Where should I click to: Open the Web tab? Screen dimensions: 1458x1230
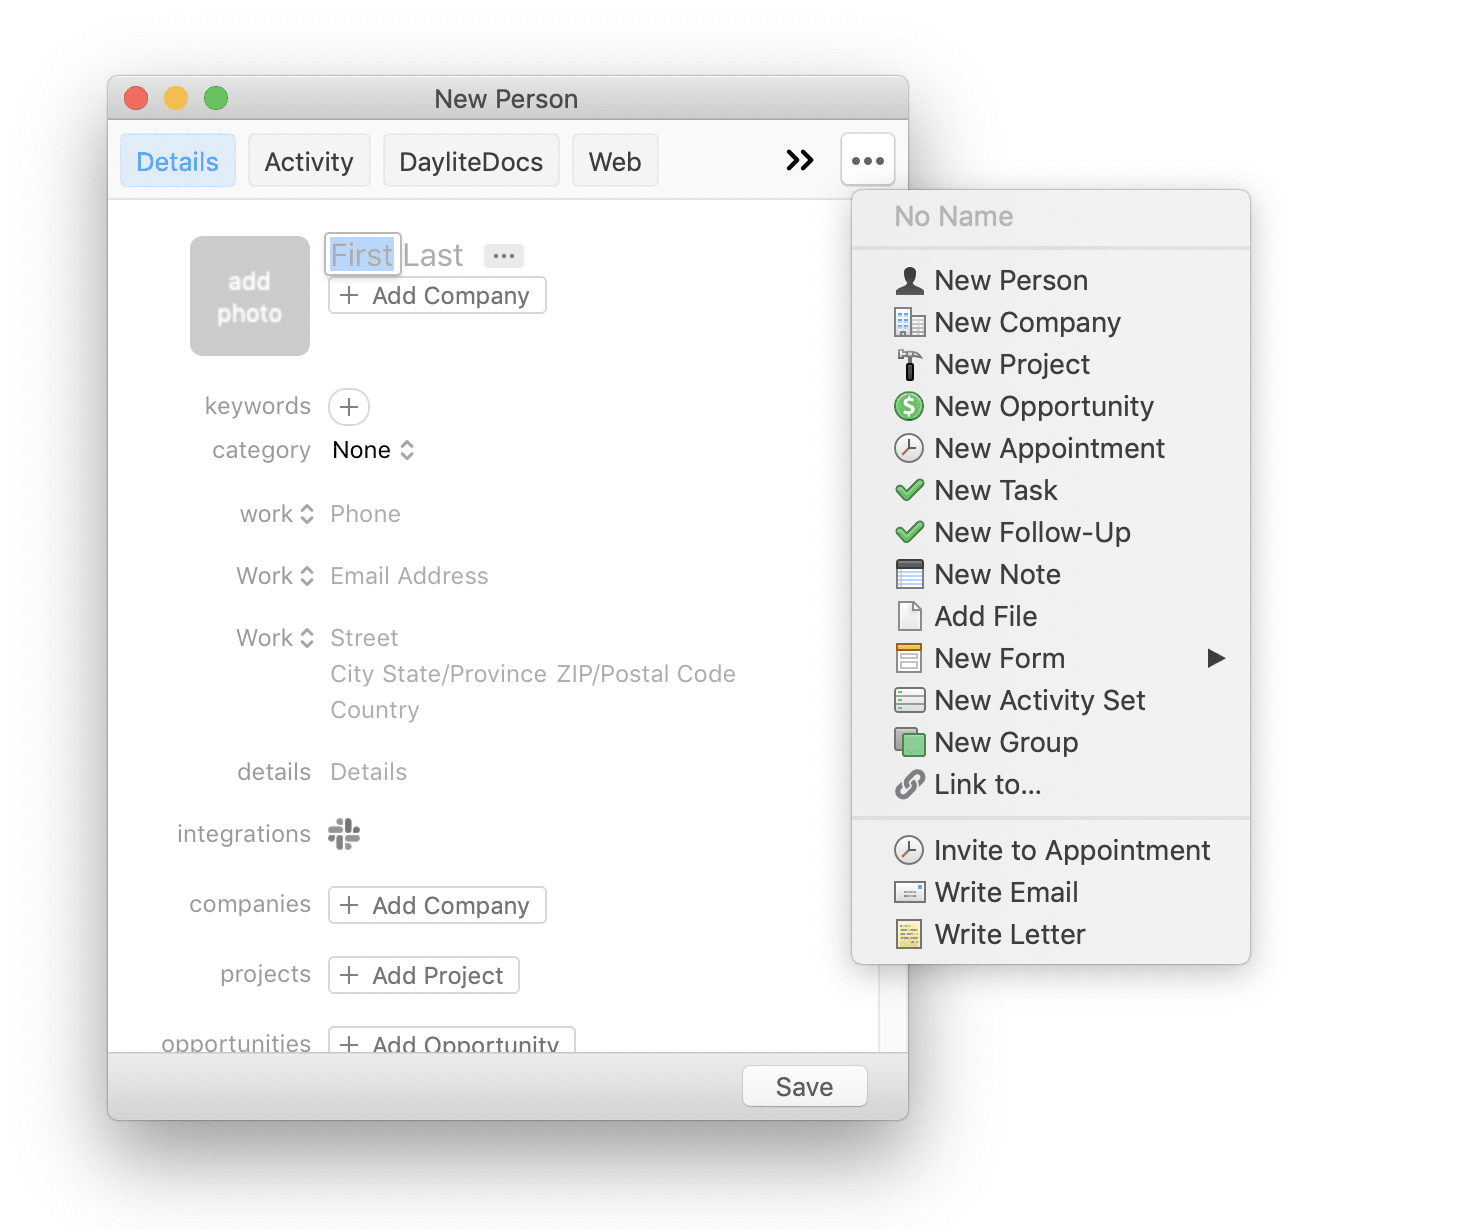pos(615,161)
